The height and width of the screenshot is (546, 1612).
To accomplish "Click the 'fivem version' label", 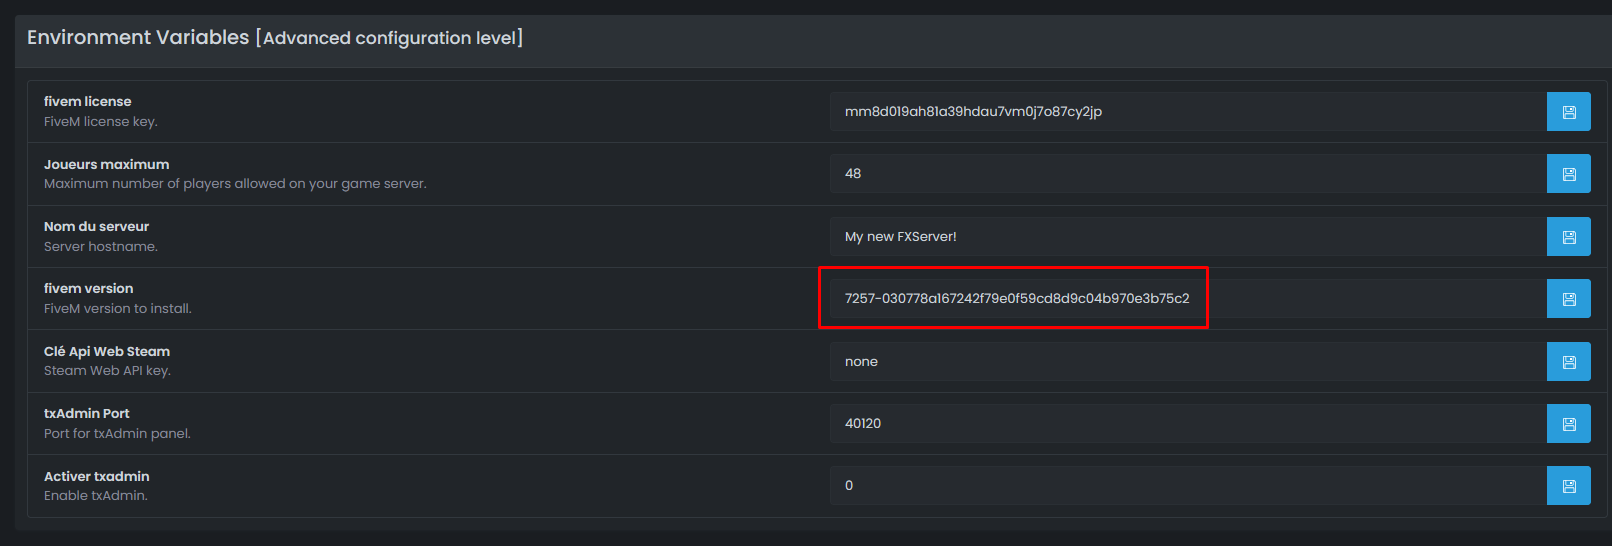I will (88, 289).
